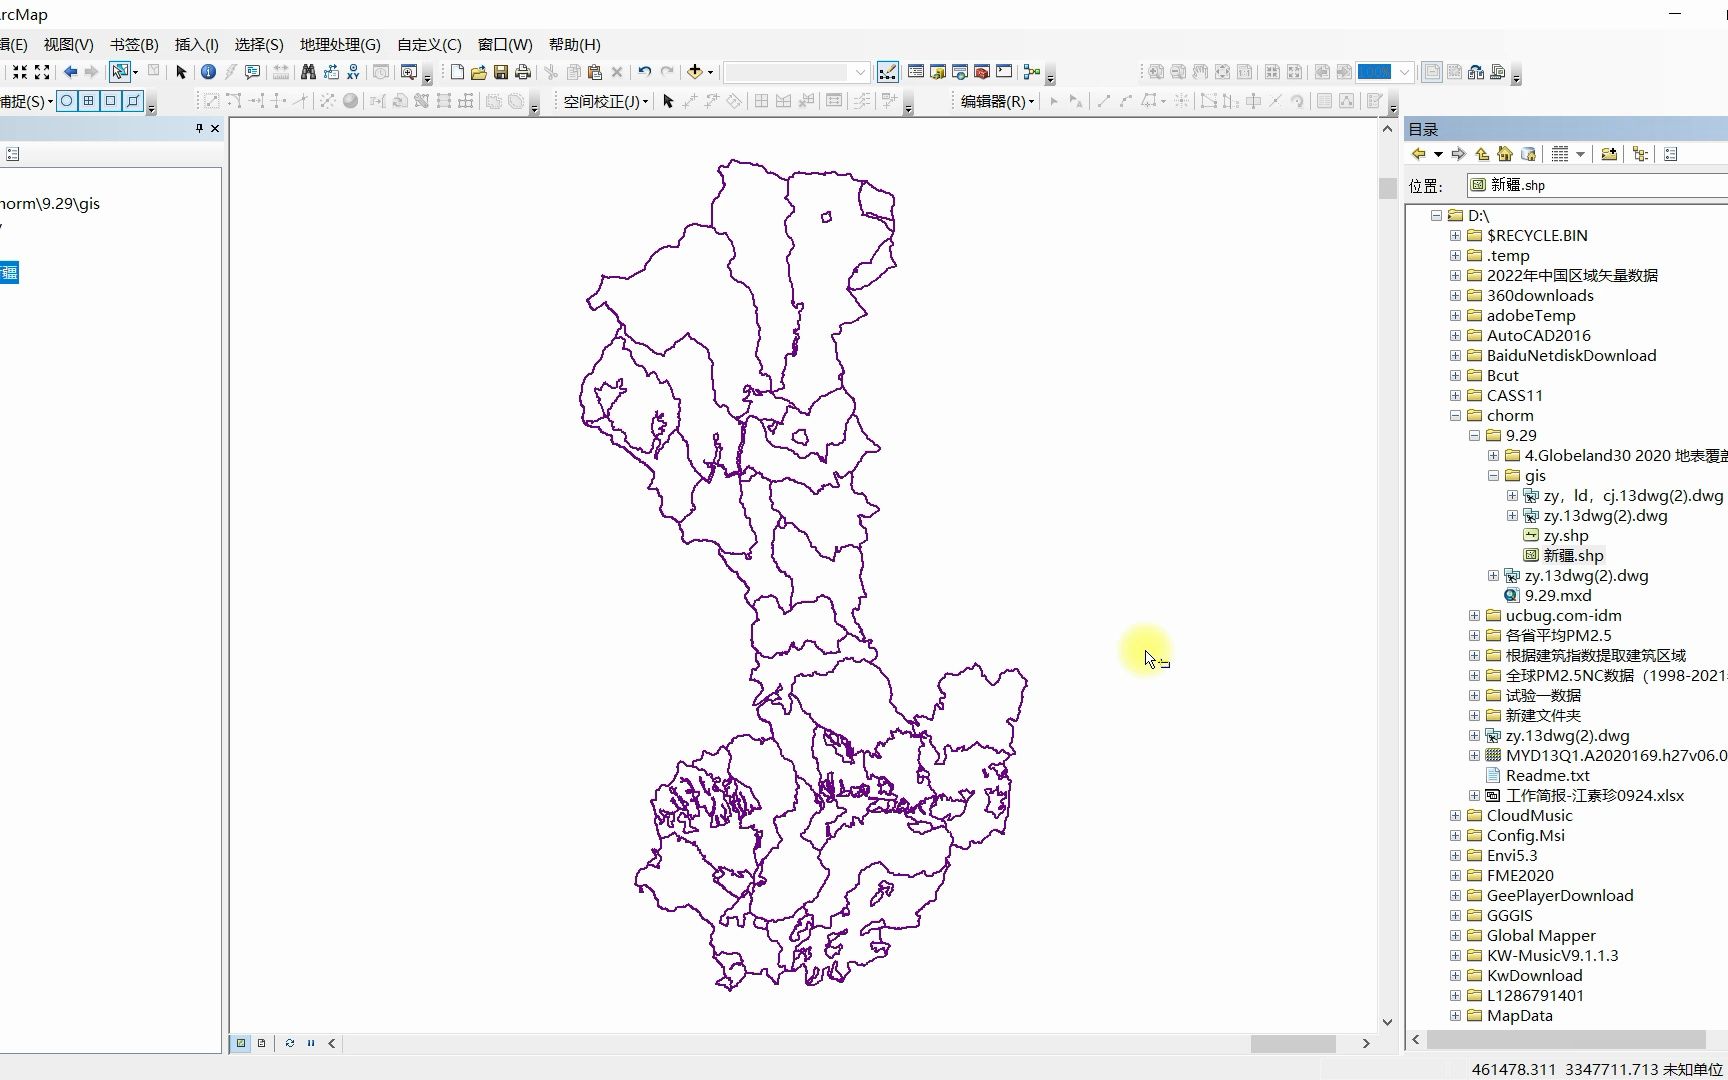This screenshot has height=1080, width=1728.
Task: Toggle point snapping on the Snapping toolbar
Action: pyautogui.click(x=66, y=101)
